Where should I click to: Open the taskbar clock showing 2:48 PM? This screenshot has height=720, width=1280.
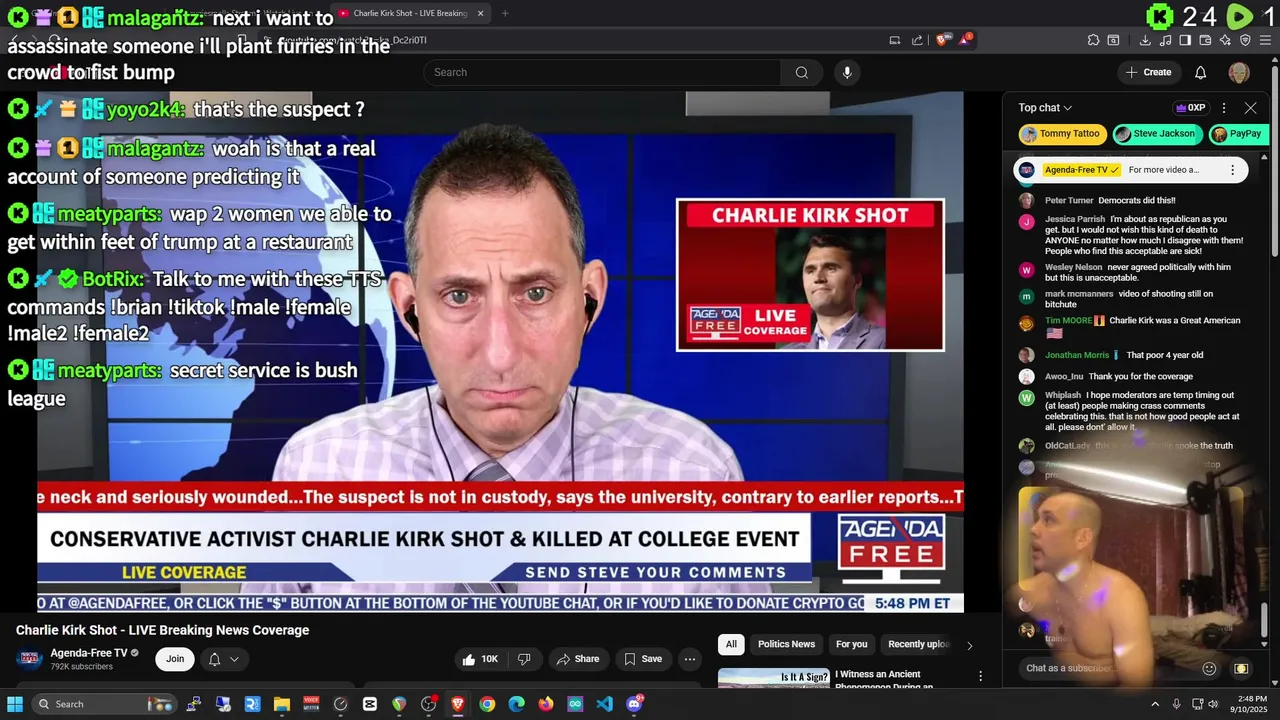coord(1251,704)
